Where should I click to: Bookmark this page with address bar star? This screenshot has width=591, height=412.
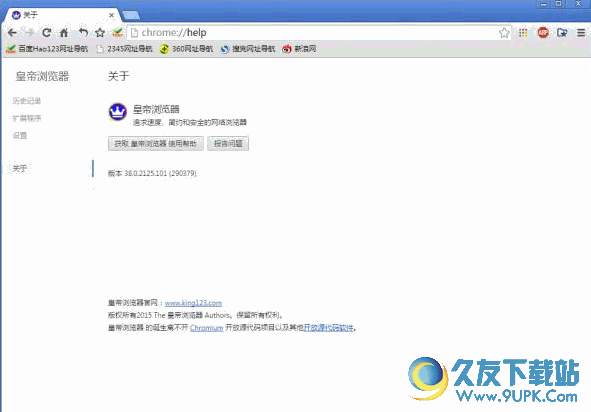504,33
